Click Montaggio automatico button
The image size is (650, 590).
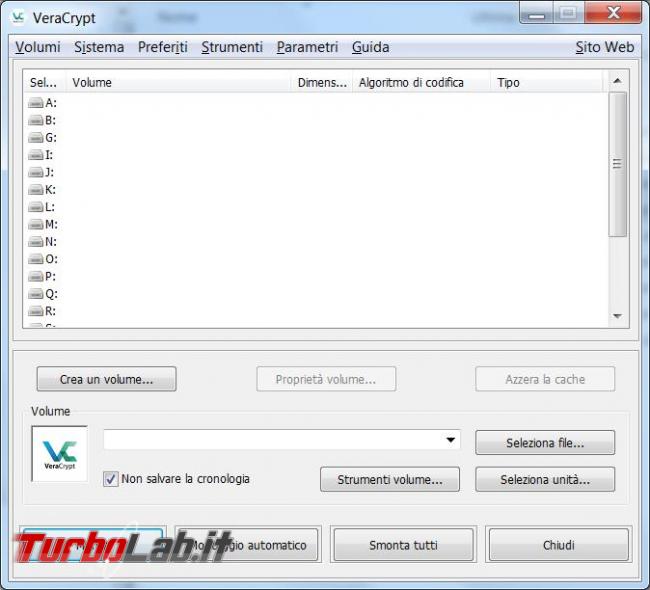pyautogui.click(x=248, y=545)
